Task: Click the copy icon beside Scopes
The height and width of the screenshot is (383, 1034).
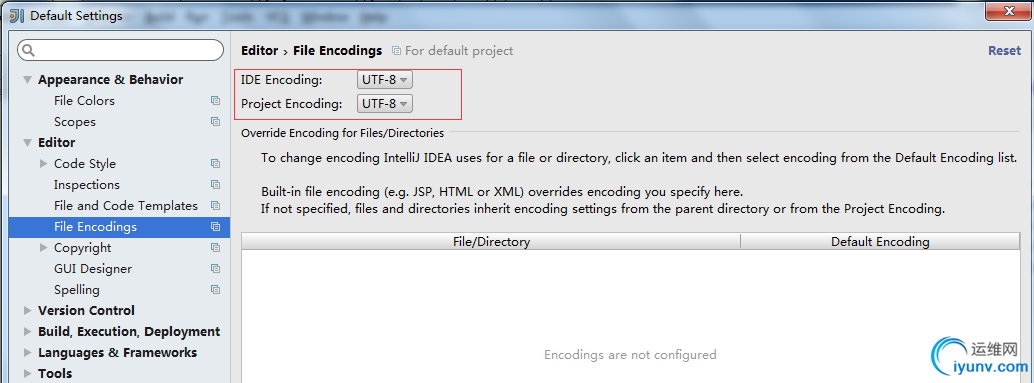Action: click(x=215, y=122)
